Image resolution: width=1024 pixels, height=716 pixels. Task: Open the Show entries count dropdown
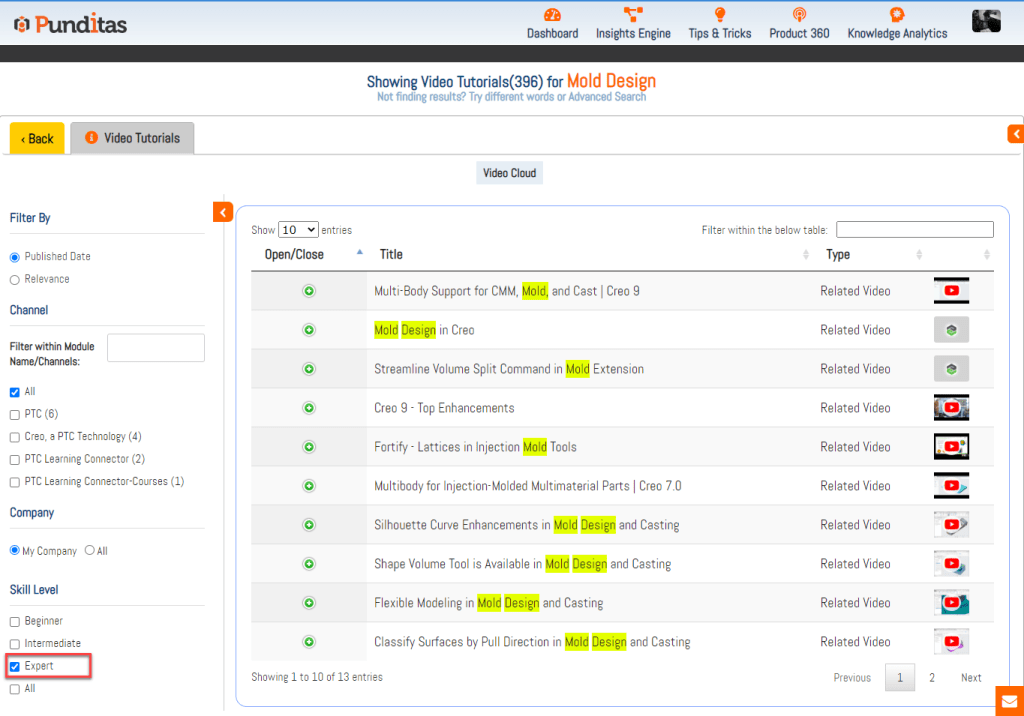(x=298, y=230)
